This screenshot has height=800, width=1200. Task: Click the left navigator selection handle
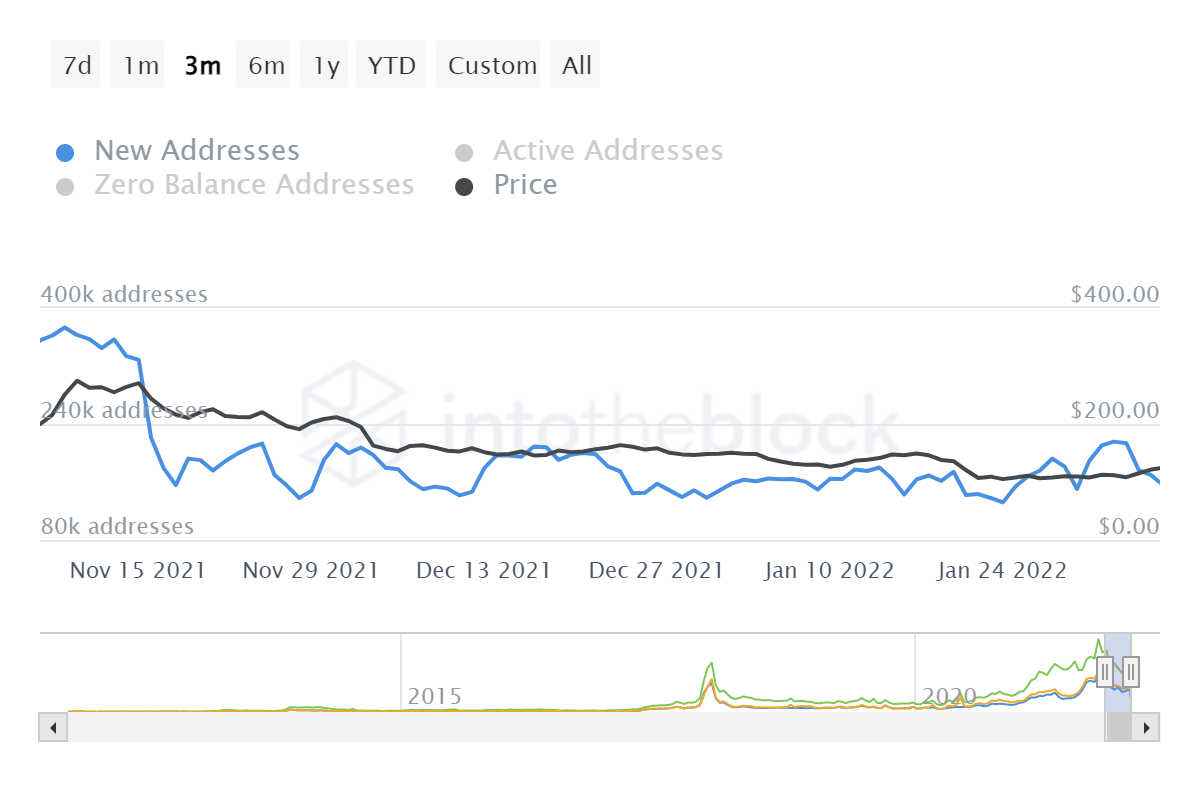coord(1106,672)
